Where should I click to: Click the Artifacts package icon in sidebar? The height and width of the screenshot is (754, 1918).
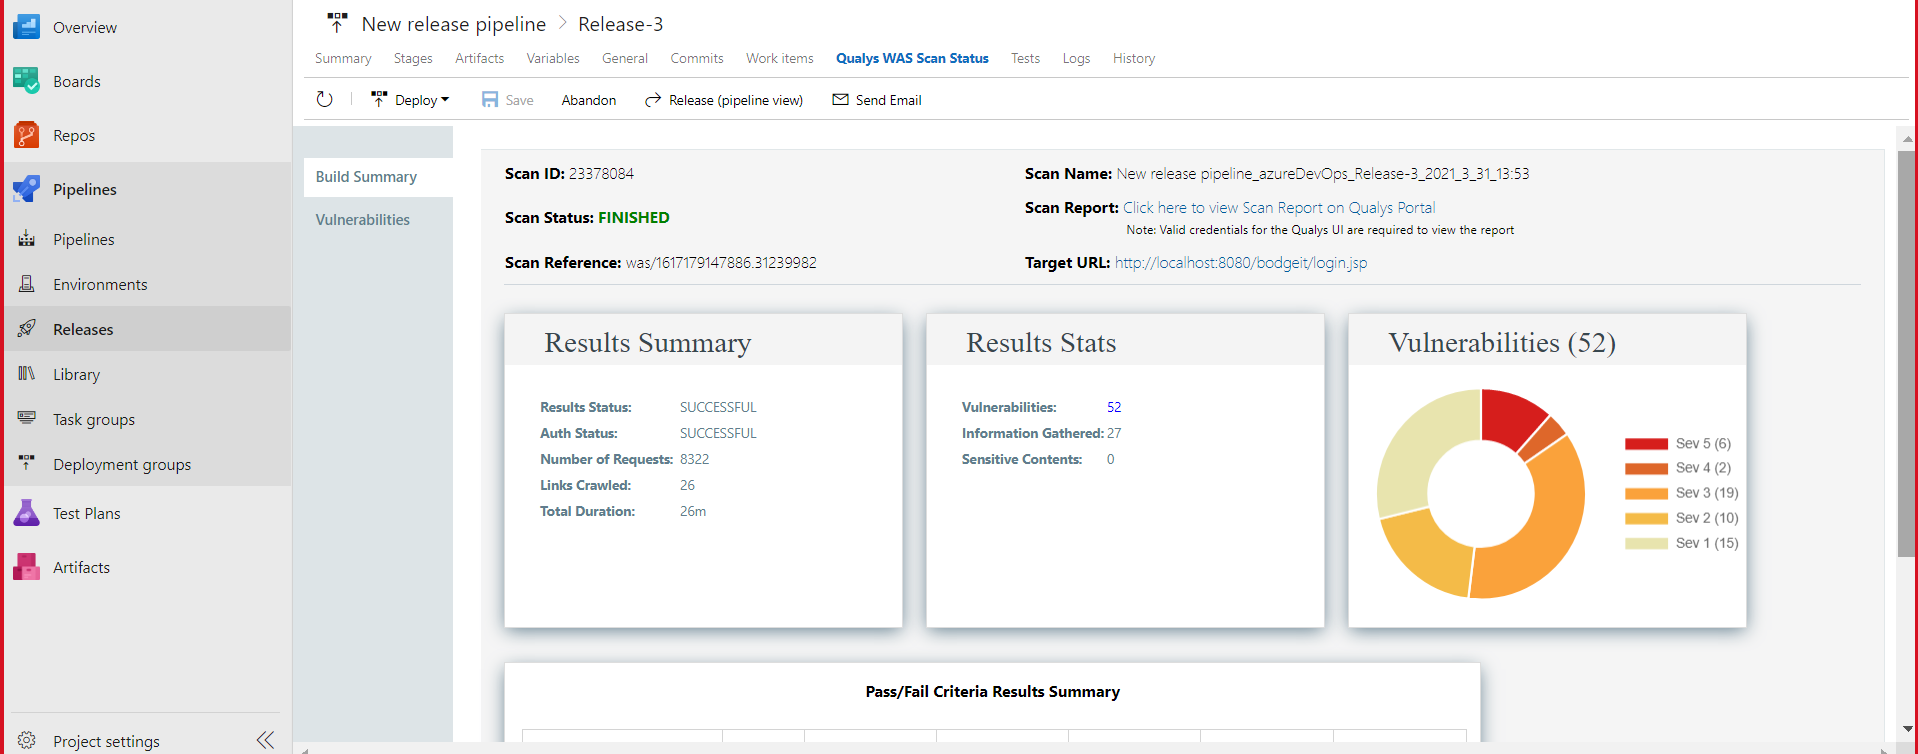pyautogui.click(x=26, y=567)
